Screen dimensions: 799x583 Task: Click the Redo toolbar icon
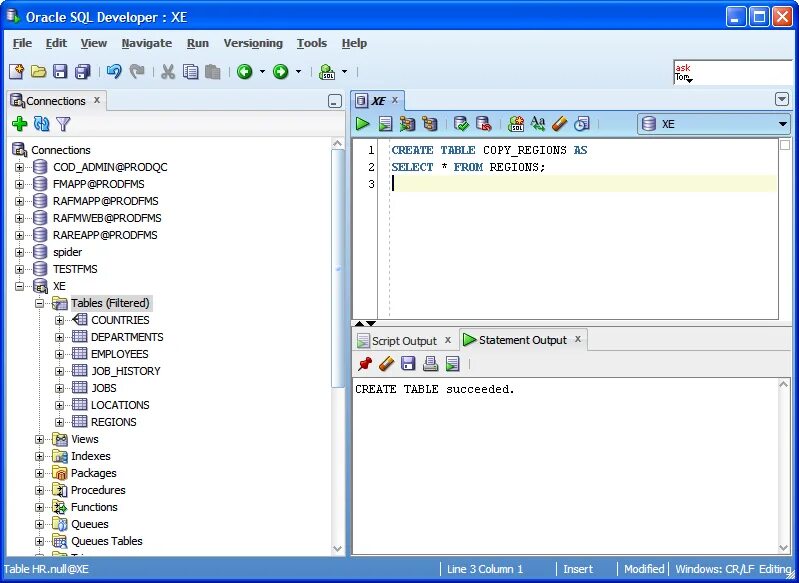pyautogui.click(x=137, y=72)
